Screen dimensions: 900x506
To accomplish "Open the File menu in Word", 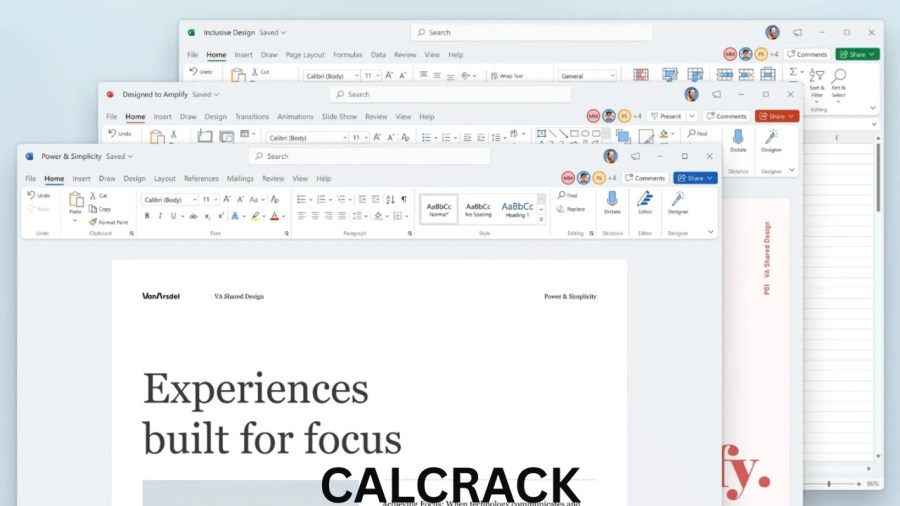I will coord(30,178).
